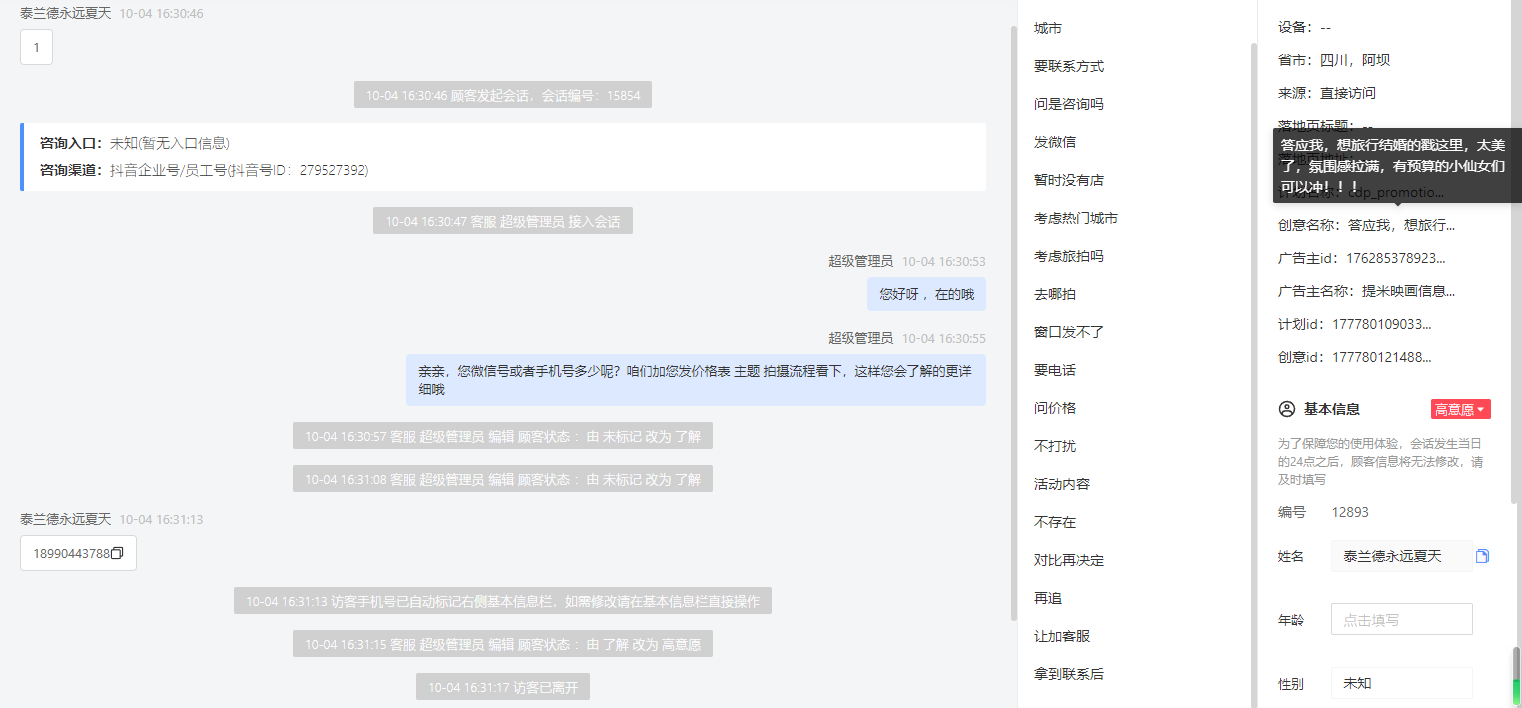Copy customer name icon beside 泰兰德永远夏天
The width and height of the screenshot is (1522, 708).
pos(1483,556)
